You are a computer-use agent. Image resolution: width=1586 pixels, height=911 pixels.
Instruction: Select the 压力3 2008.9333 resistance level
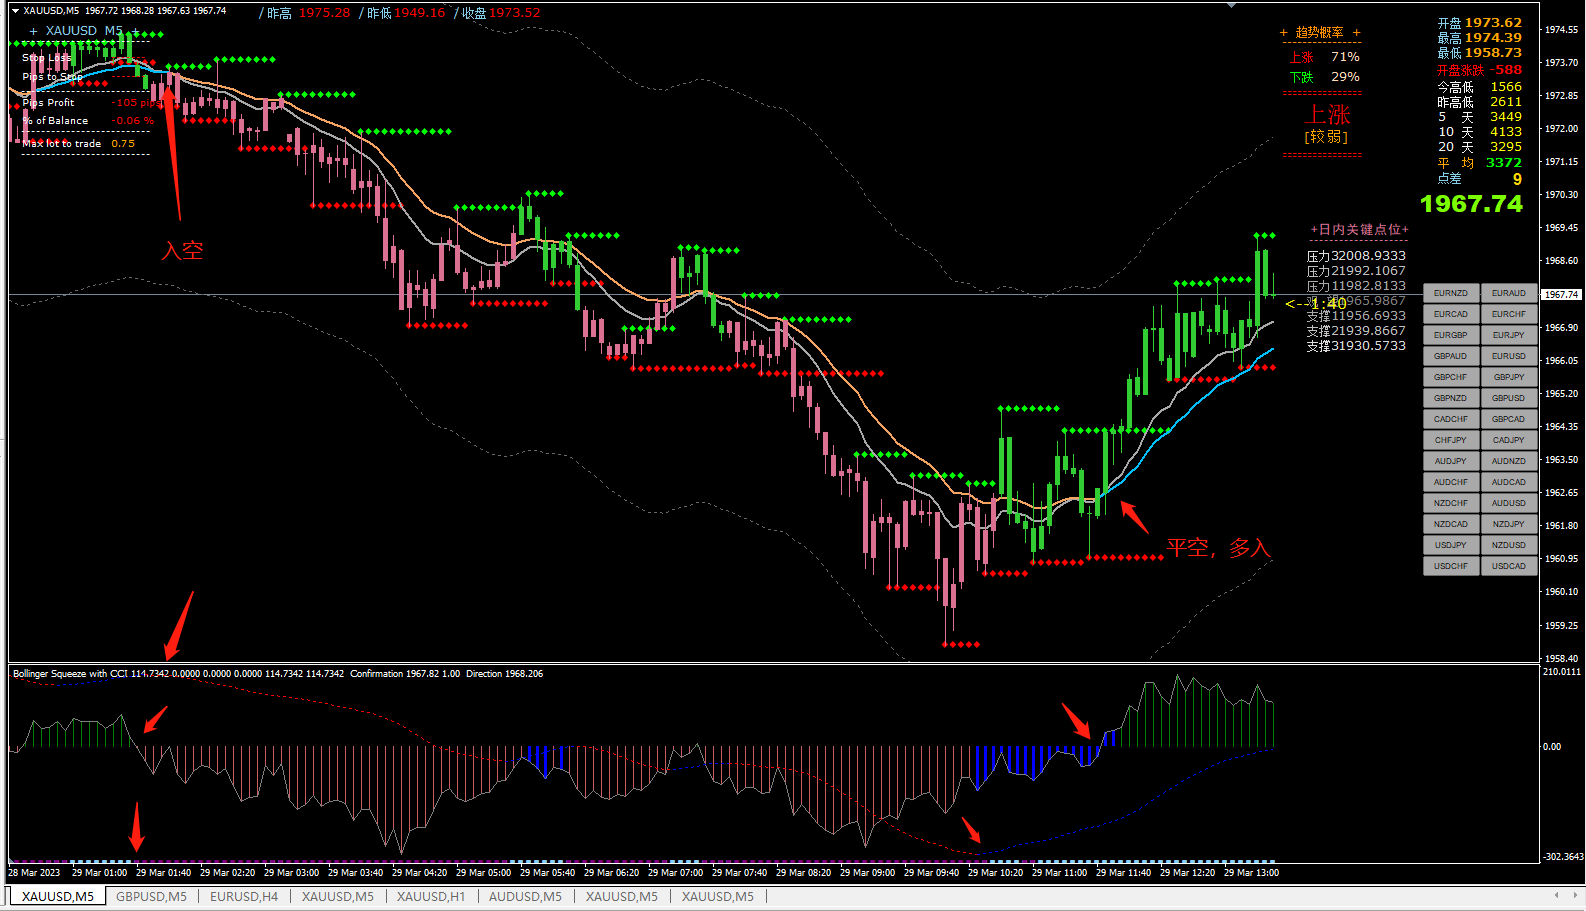pos(1356,256)
